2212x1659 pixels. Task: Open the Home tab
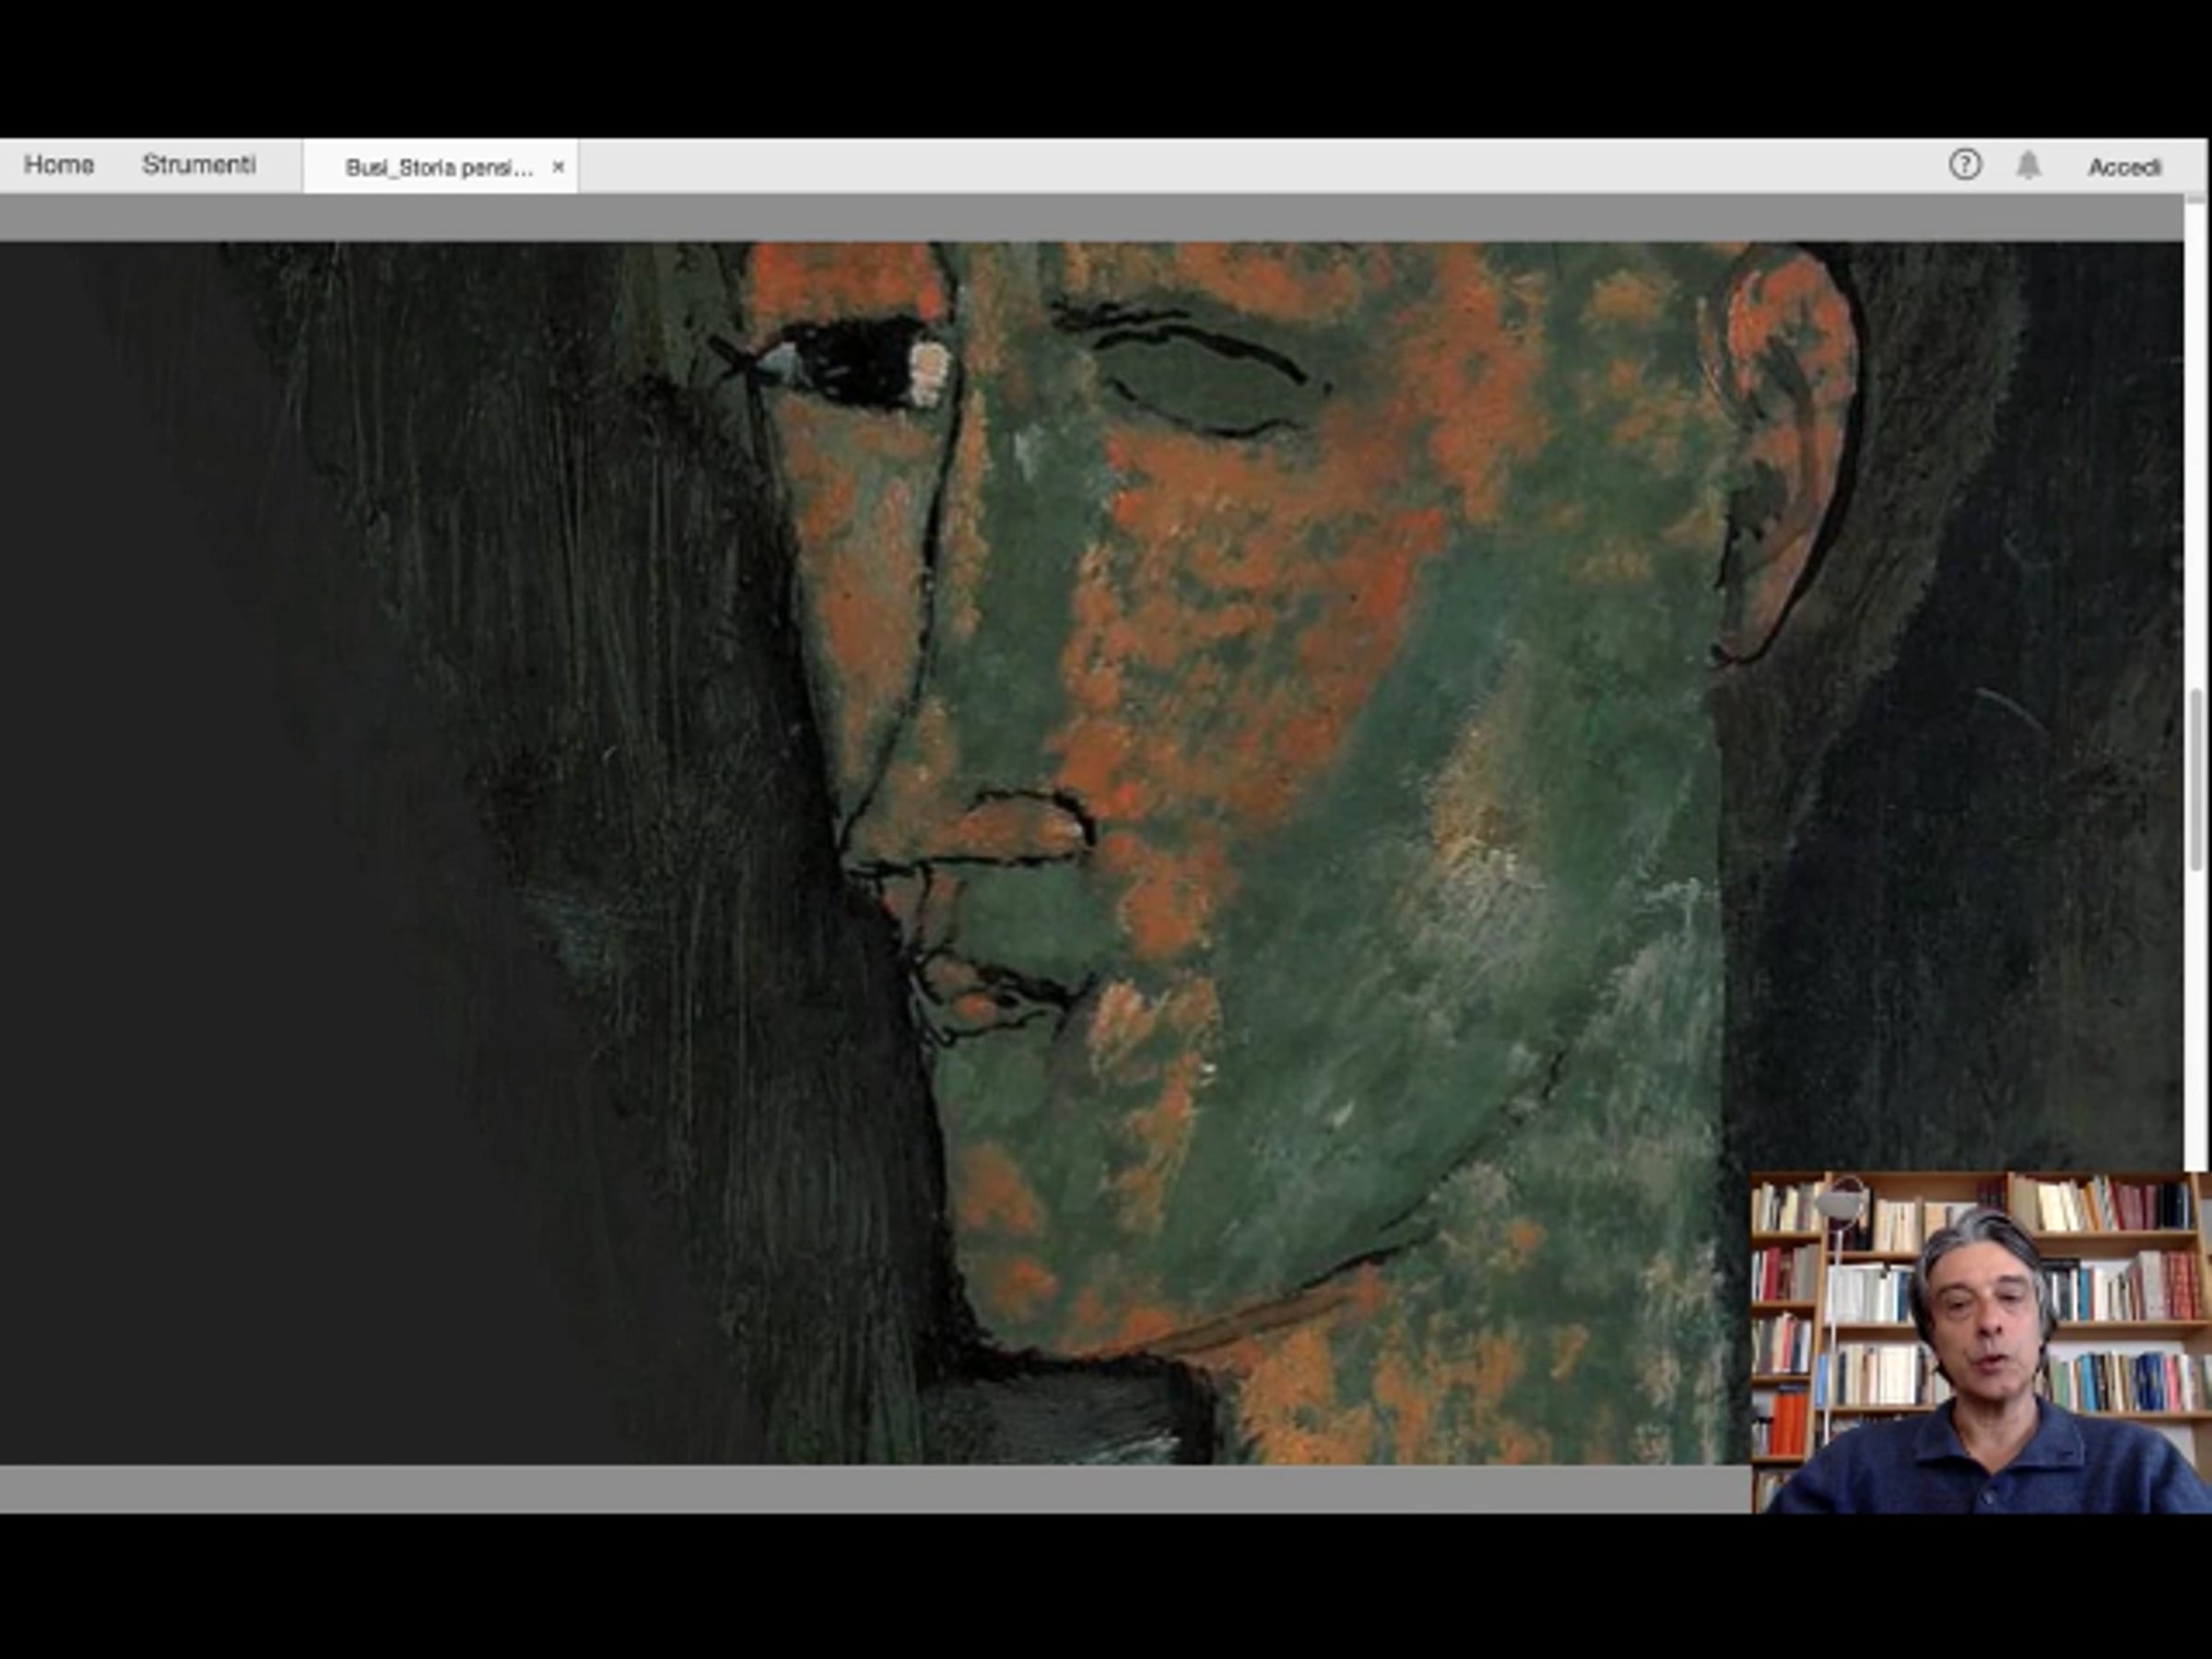[x=59, y=165]
